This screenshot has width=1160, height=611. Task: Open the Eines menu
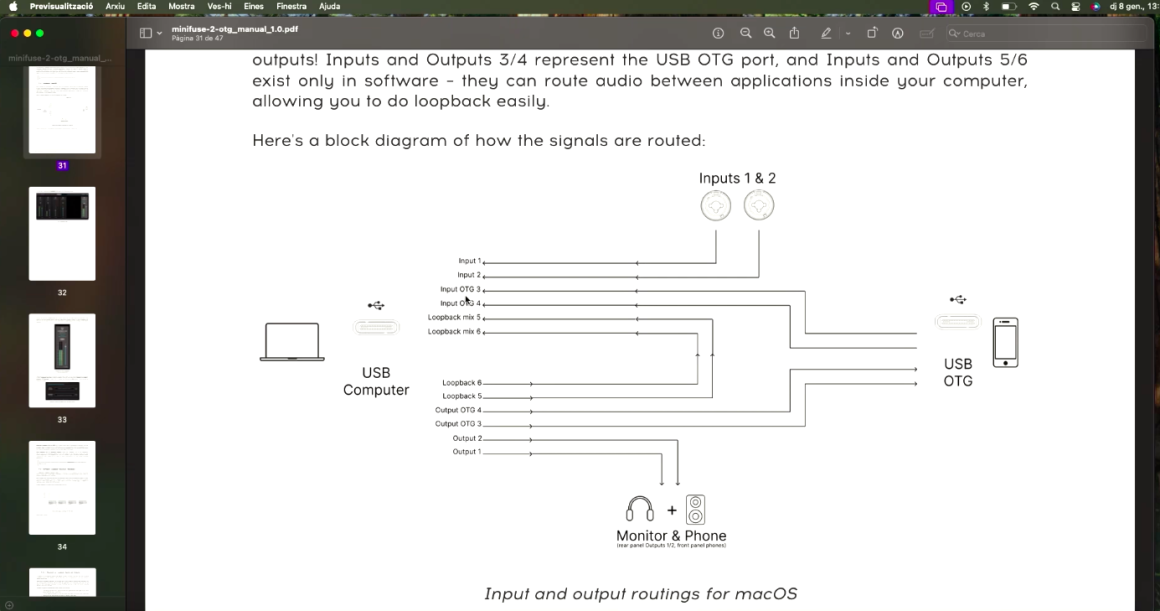(253, 6)
